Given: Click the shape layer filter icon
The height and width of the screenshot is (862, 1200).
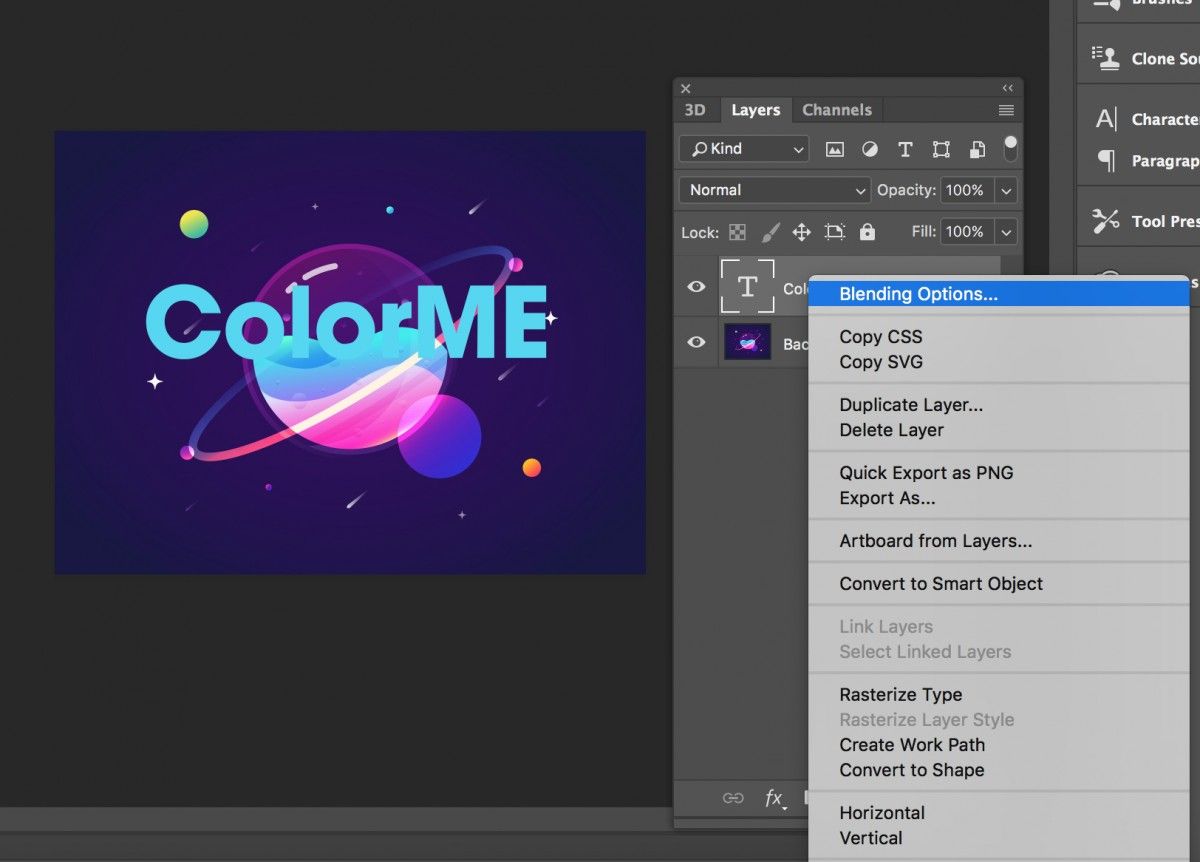Looking at the screenshot, I should click(x=941, y=149).
